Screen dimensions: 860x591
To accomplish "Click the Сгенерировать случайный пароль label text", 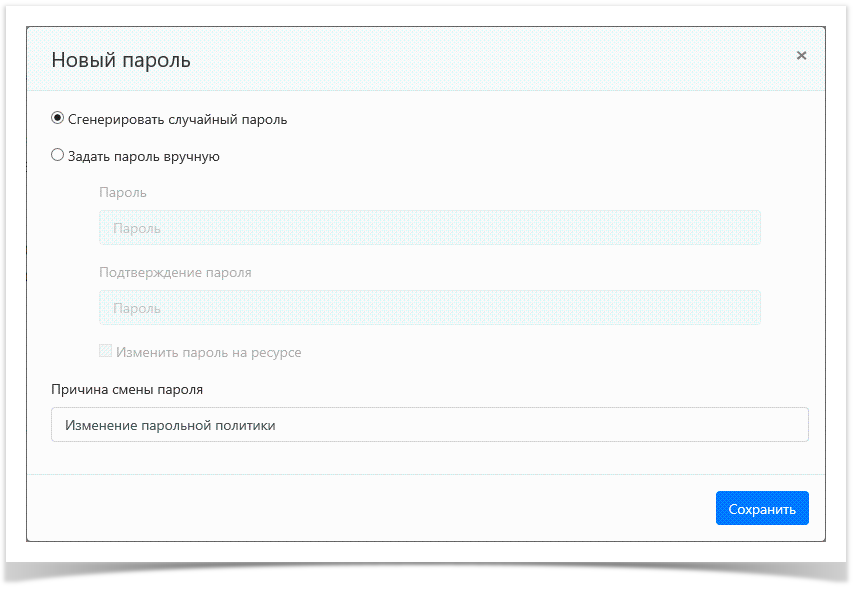I will coord(177,120).
